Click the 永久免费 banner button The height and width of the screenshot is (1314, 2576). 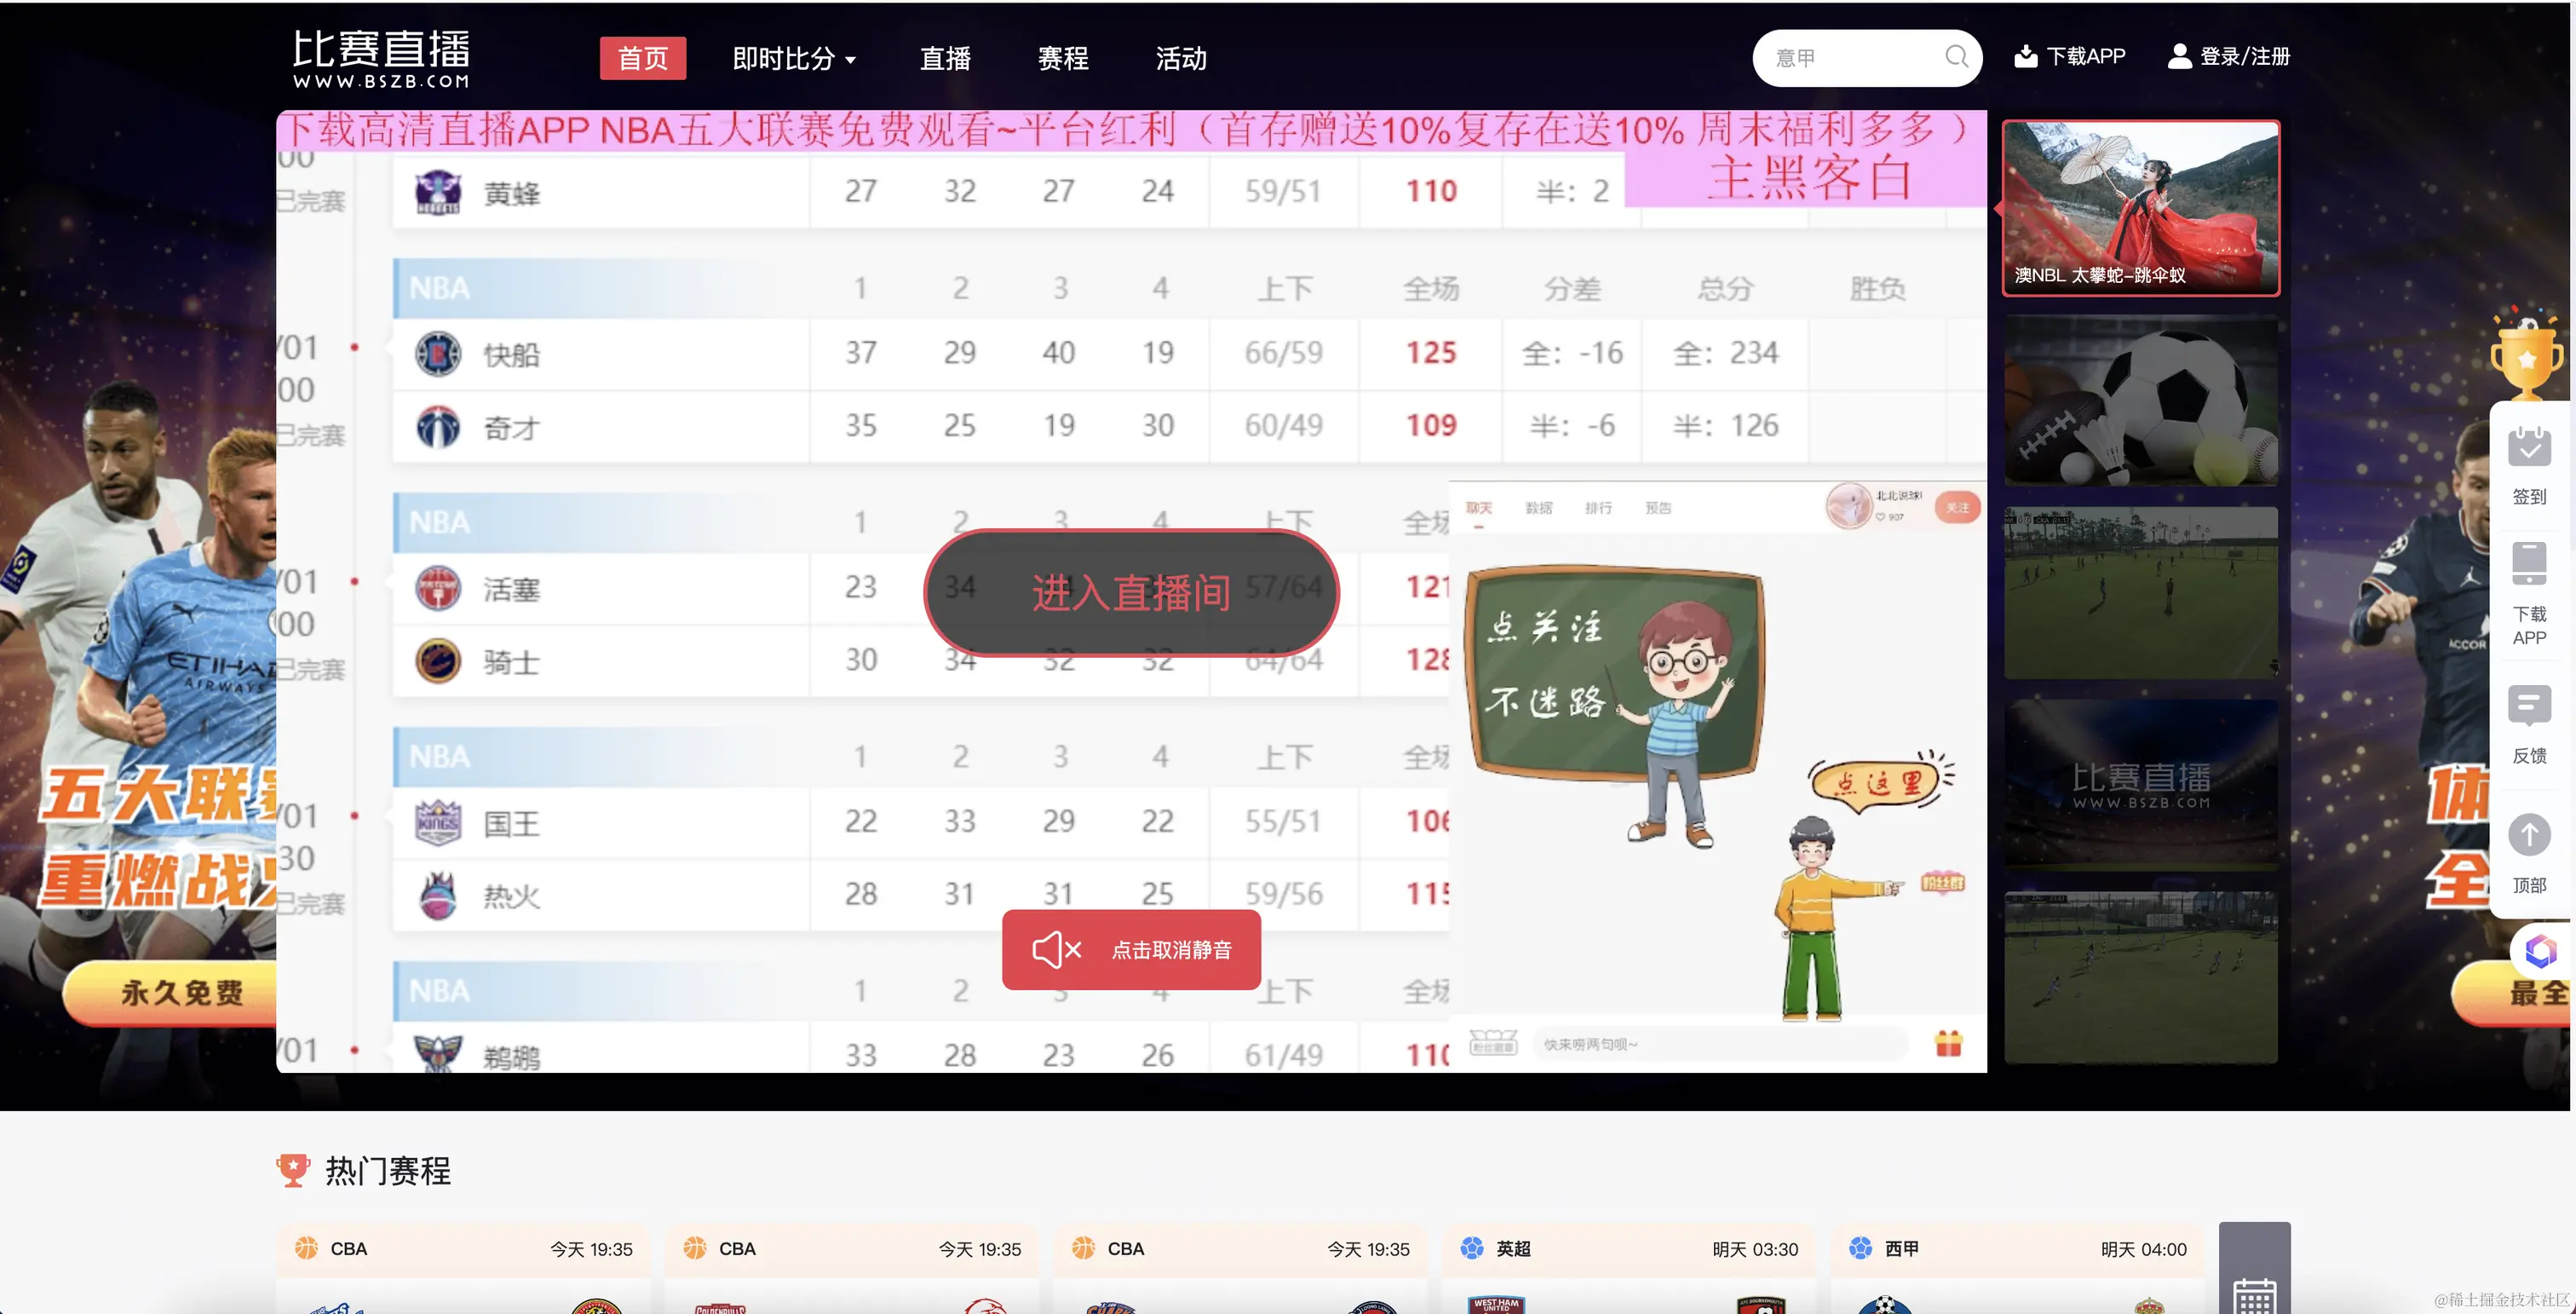[x=170, y=992]
